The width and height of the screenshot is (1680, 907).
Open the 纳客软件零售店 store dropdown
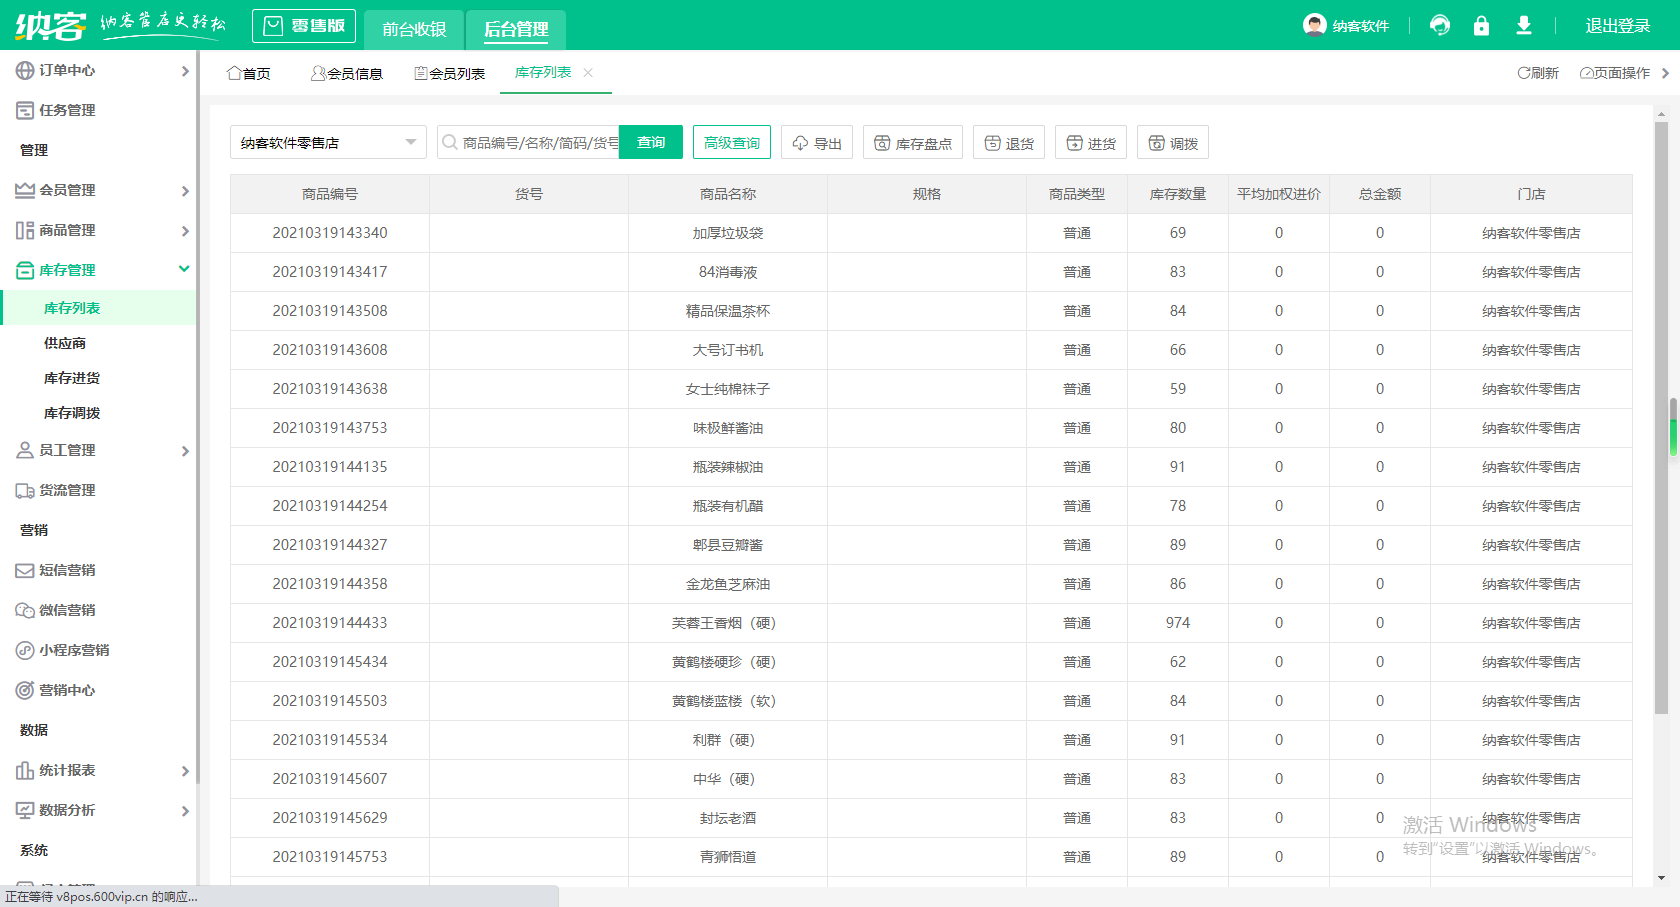click(x=328, y=143)
